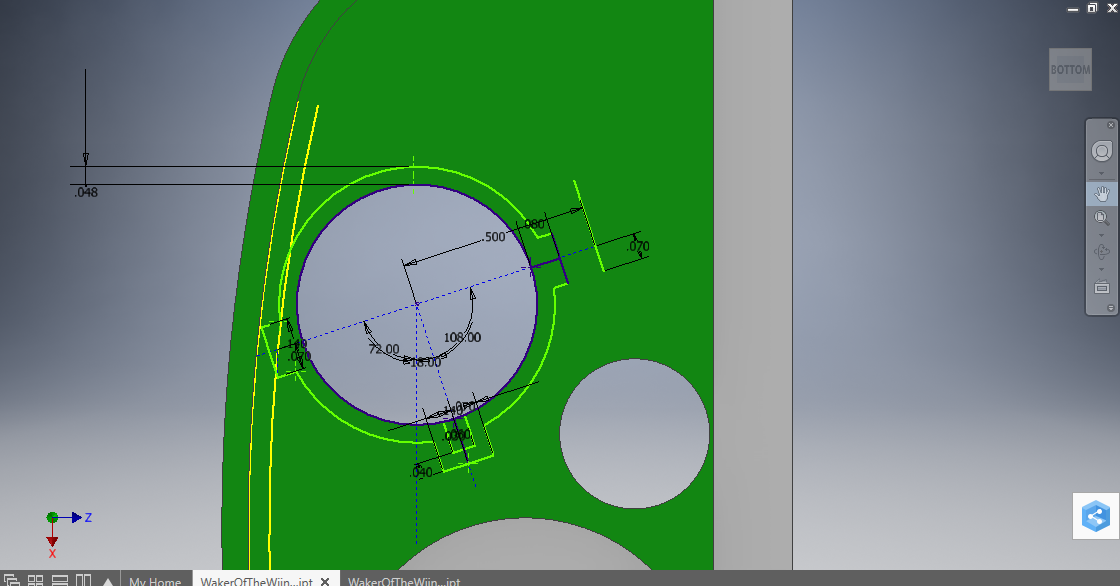Click the Look At tool
Screen dimensions: 1120x586
pyautogui.click(x=1101, y=287)
